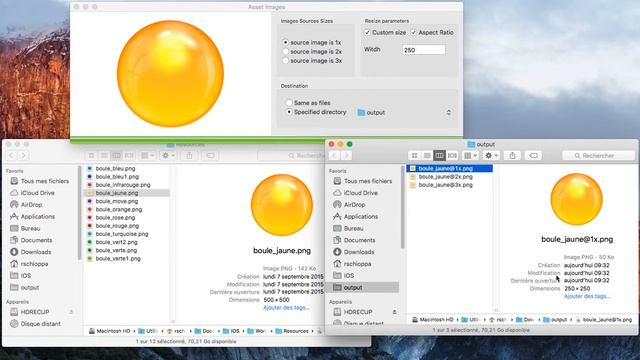Click the Share button in output window
This screenshot has width=640, height=360.
click(x=512, y=156)
